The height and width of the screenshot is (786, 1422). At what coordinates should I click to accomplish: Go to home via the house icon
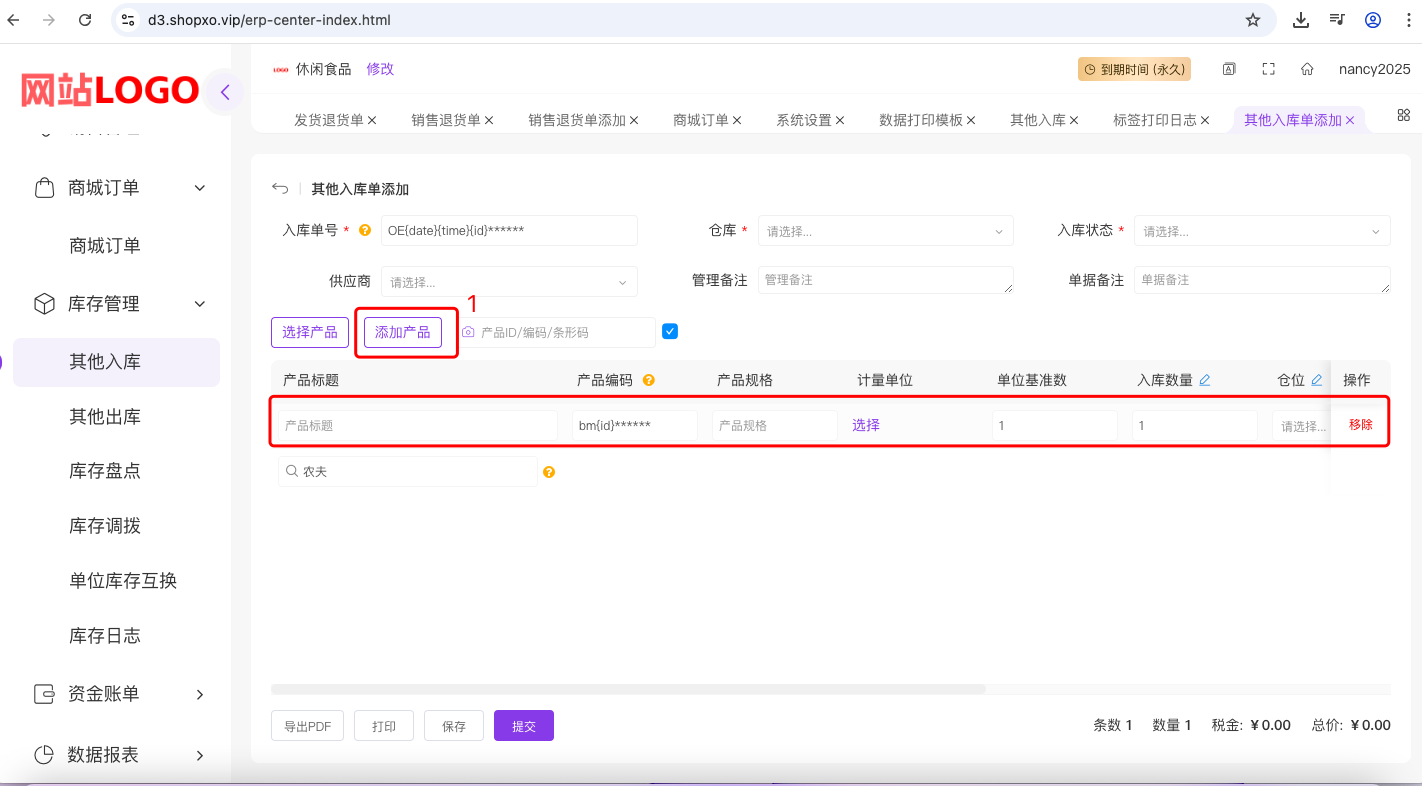point(1307,69)
